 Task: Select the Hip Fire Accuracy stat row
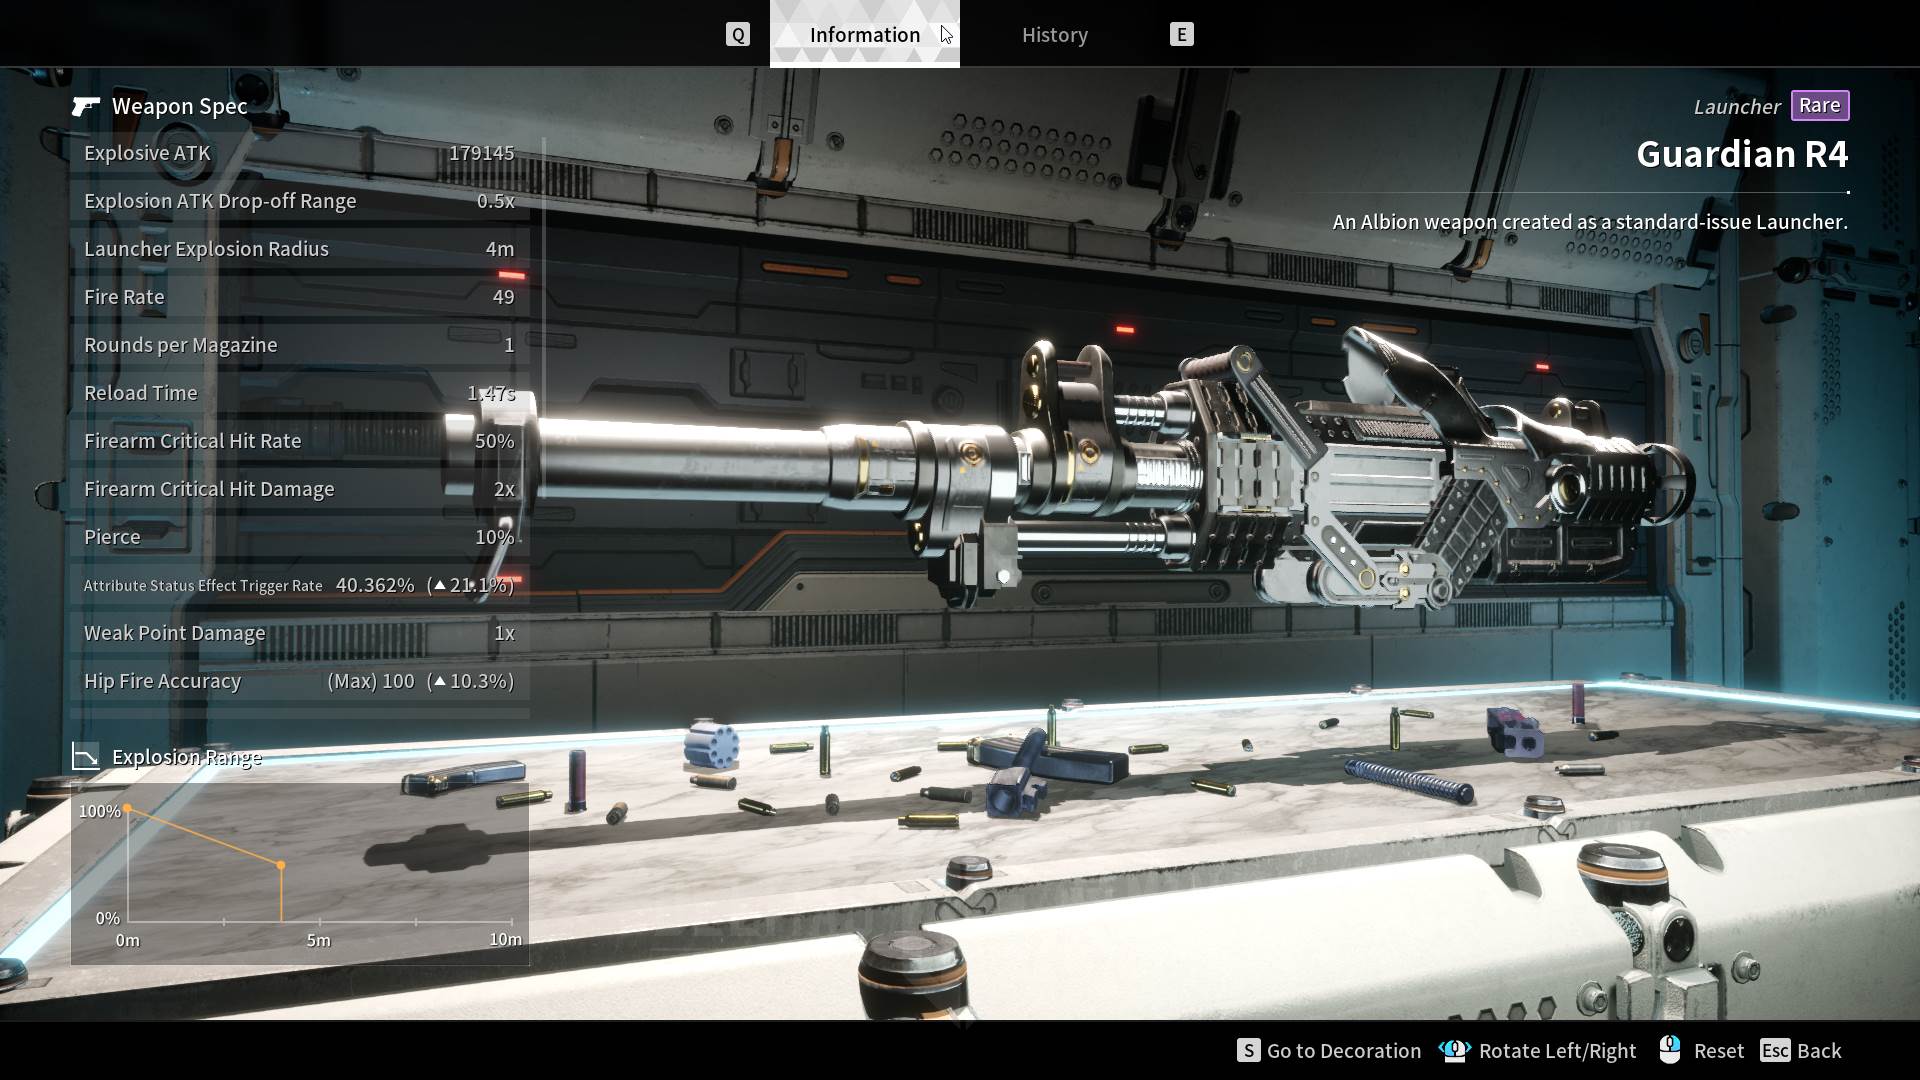coord(299,681)
